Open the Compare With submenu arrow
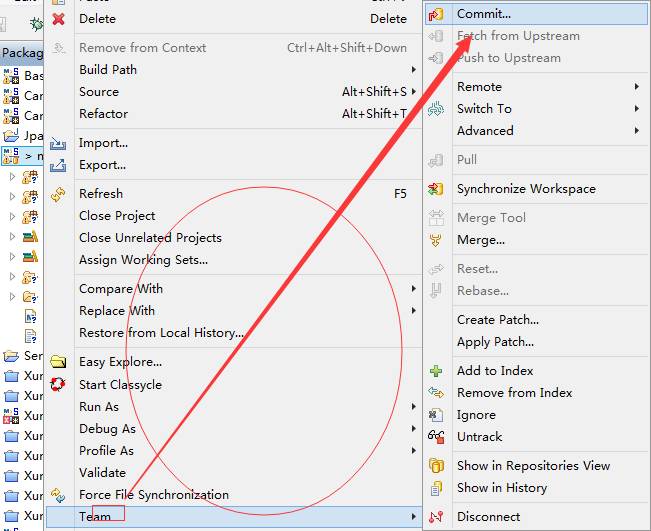Image resolution: width=651 pixels, height=531 pixels. coord(414,289)
